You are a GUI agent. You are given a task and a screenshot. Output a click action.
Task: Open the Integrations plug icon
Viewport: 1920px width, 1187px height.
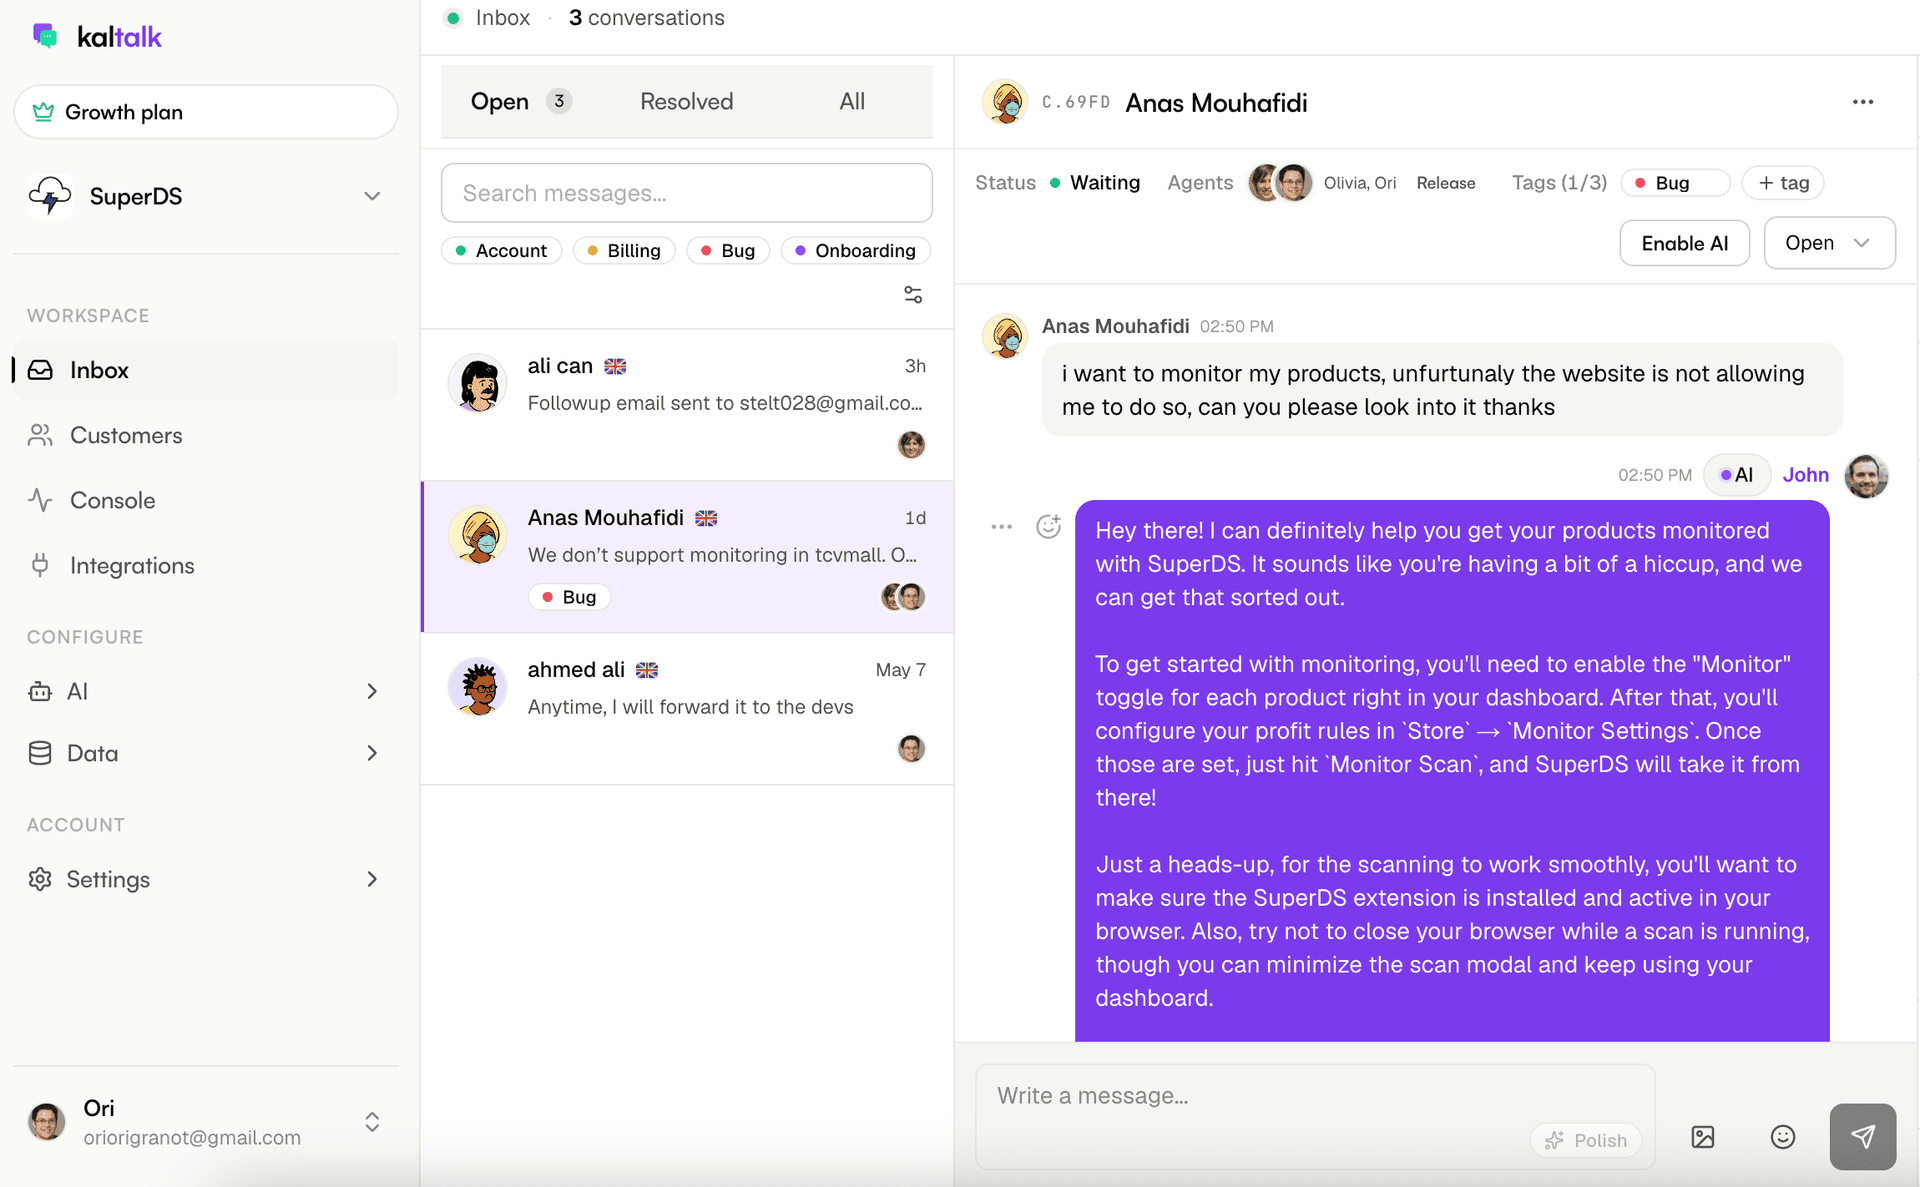40,565
